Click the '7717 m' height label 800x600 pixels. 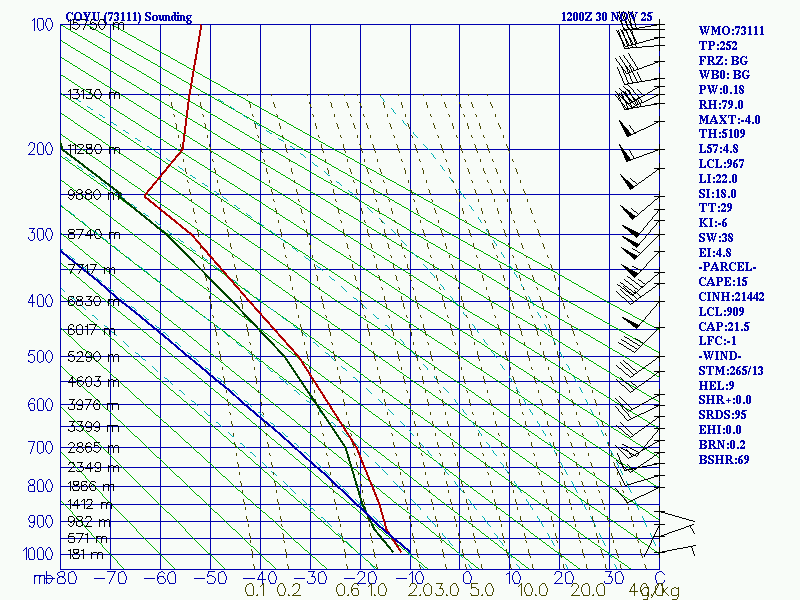tap(92, 270)
